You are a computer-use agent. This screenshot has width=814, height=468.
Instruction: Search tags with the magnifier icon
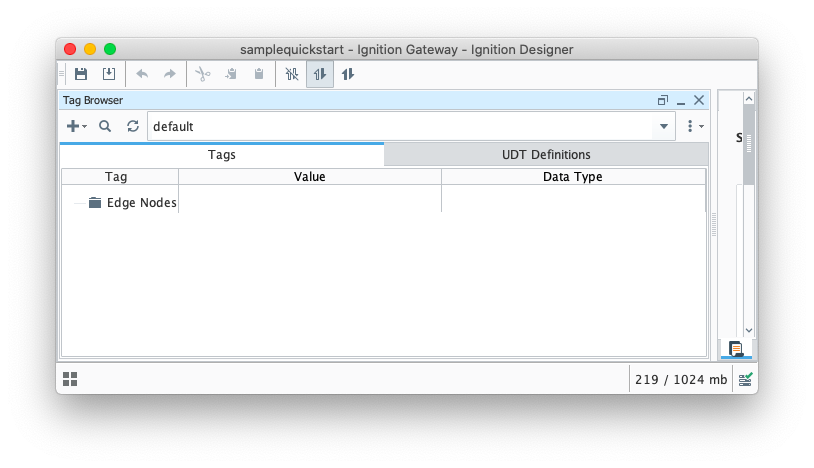coord(105,126)
